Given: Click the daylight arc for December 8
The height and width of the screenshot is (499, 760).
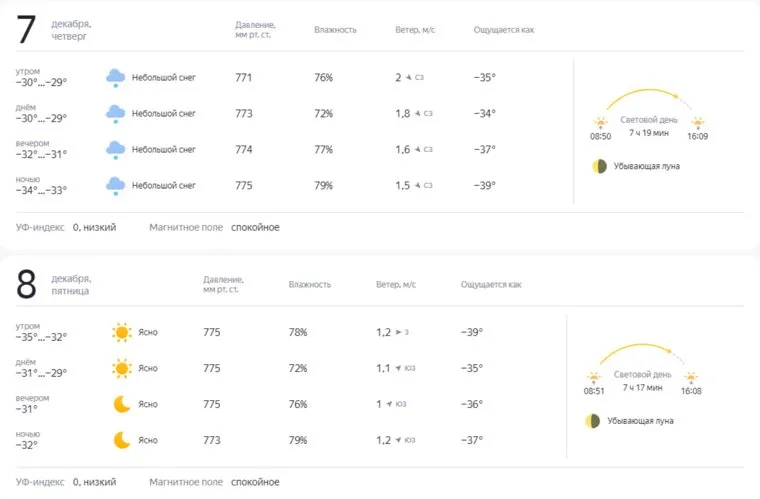Looking at the screenshot, I should coord(640,348).
